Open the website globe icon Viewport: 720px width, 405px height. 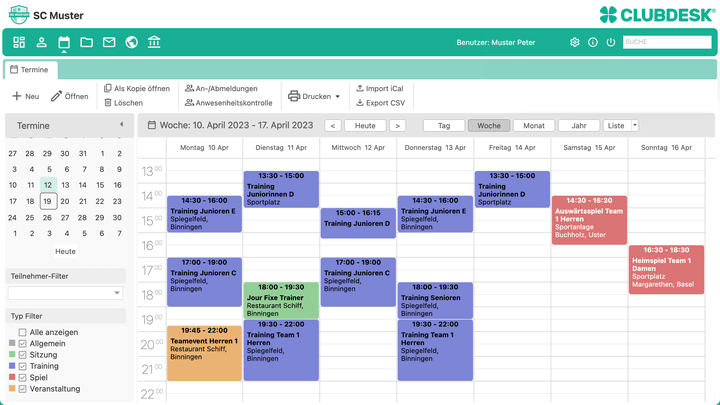132,42
